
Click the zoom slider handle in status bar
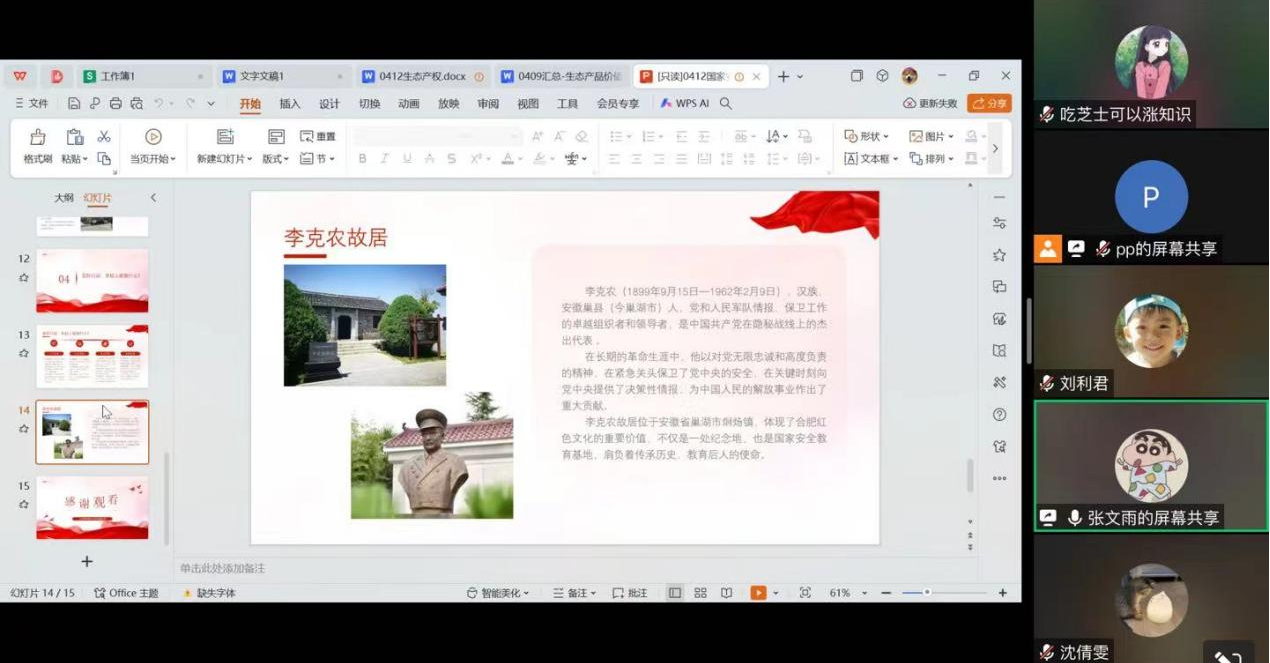[x=927, y=593]
